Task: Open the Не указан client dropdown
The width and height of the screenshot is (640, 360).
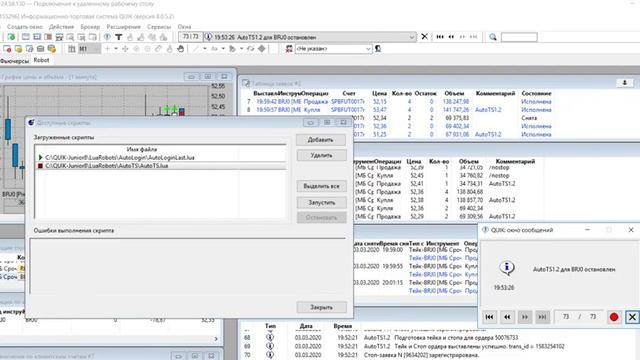Action: coord(333,49)
